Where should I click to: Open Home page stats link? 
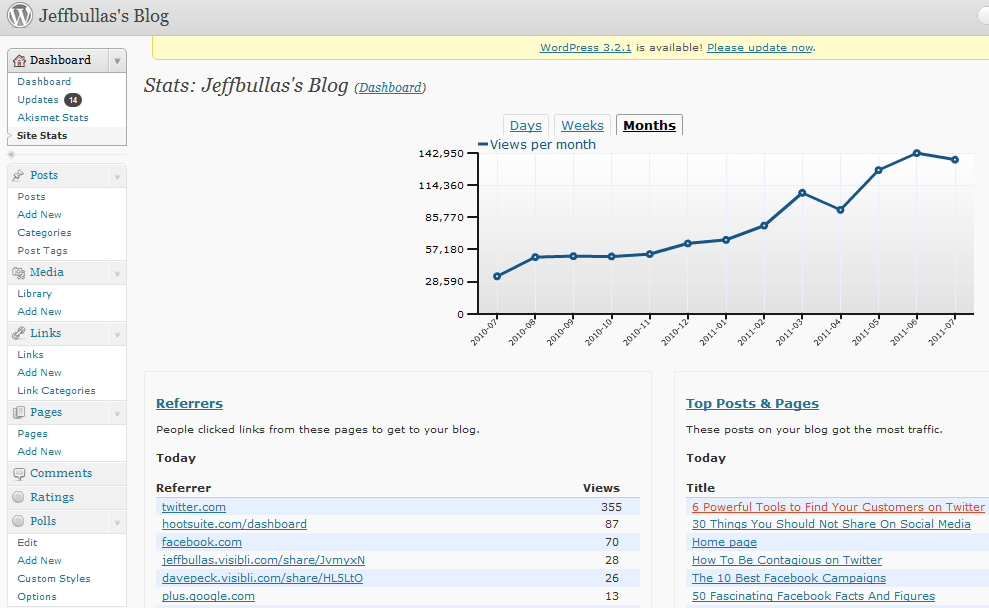point(724,542)
